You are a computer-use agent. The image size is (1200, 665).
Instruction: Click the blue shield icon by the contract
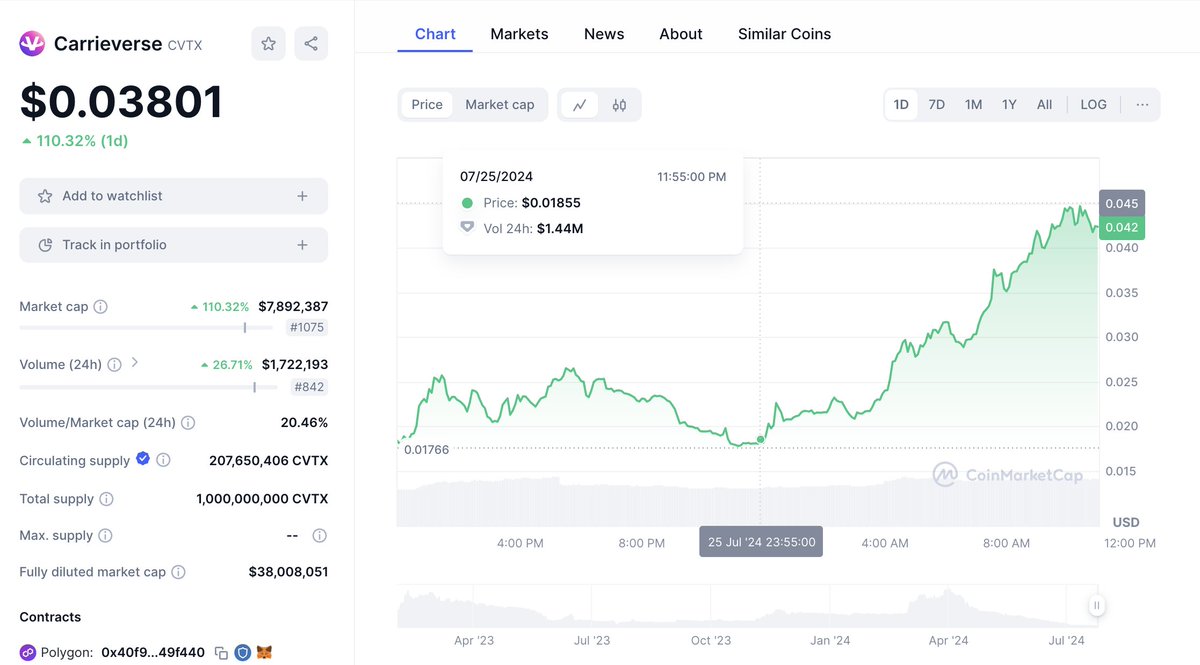coord(243,652)
